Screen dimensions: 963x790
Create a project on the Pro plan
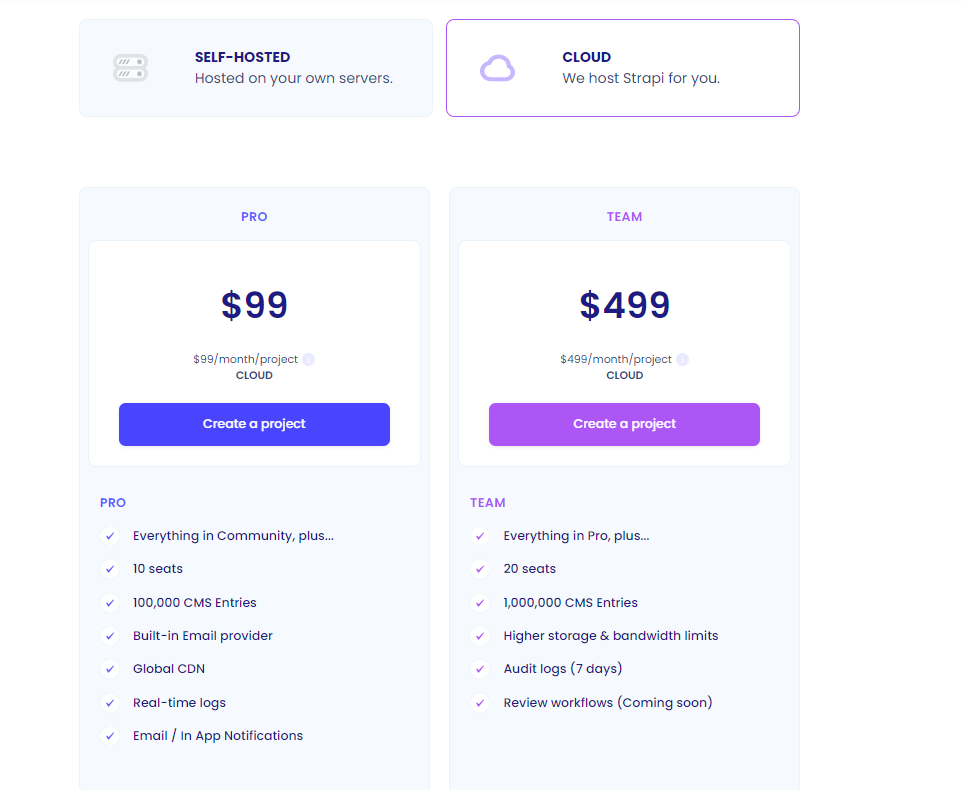[254, 424]
